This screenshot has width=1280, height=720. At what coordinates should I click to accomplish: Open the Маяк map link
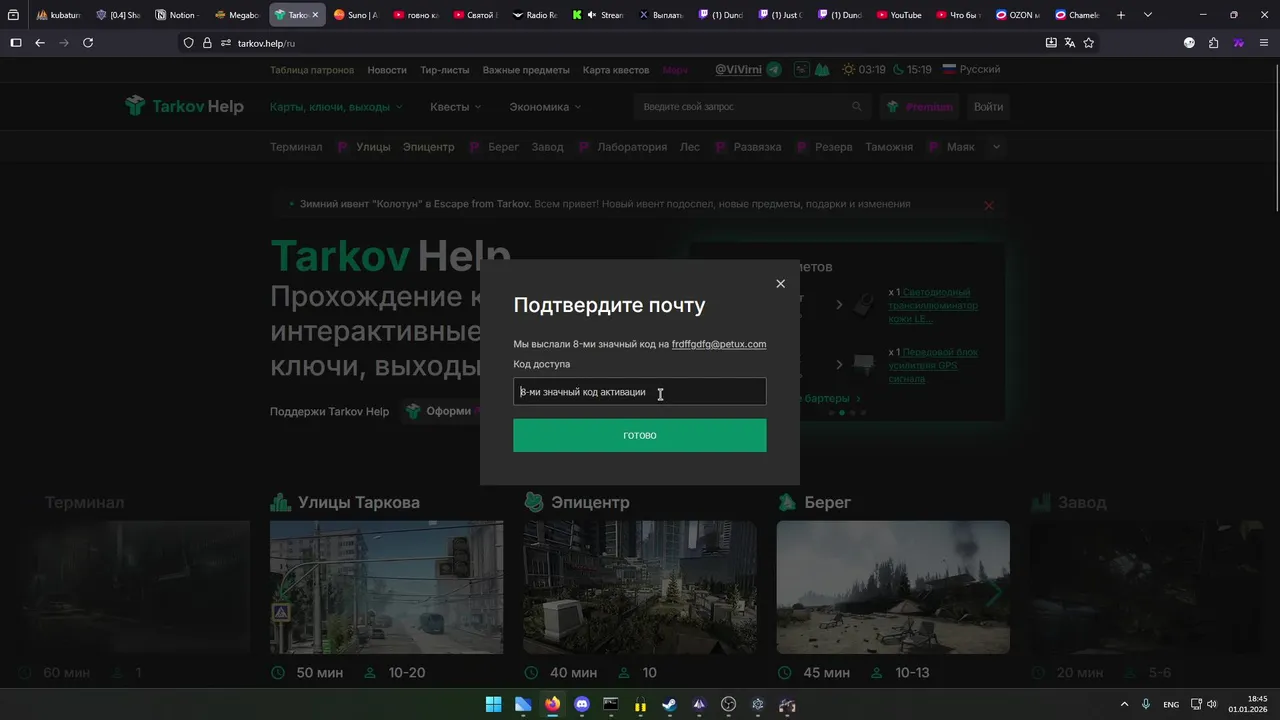click(960, 147)
